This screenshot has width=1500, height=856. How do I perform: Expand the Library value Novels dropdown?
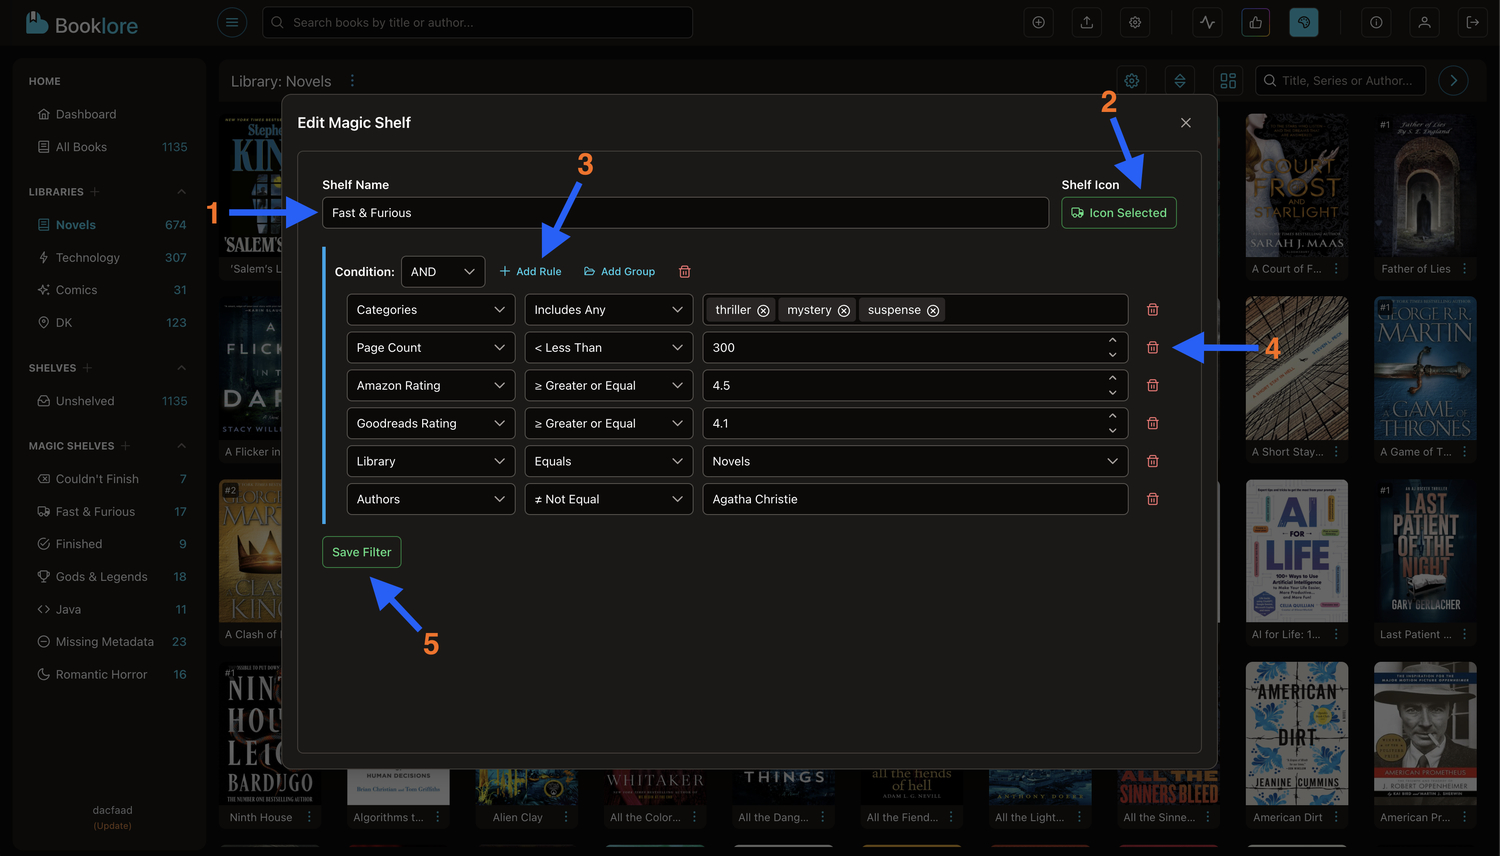click(x=914, y=461)
